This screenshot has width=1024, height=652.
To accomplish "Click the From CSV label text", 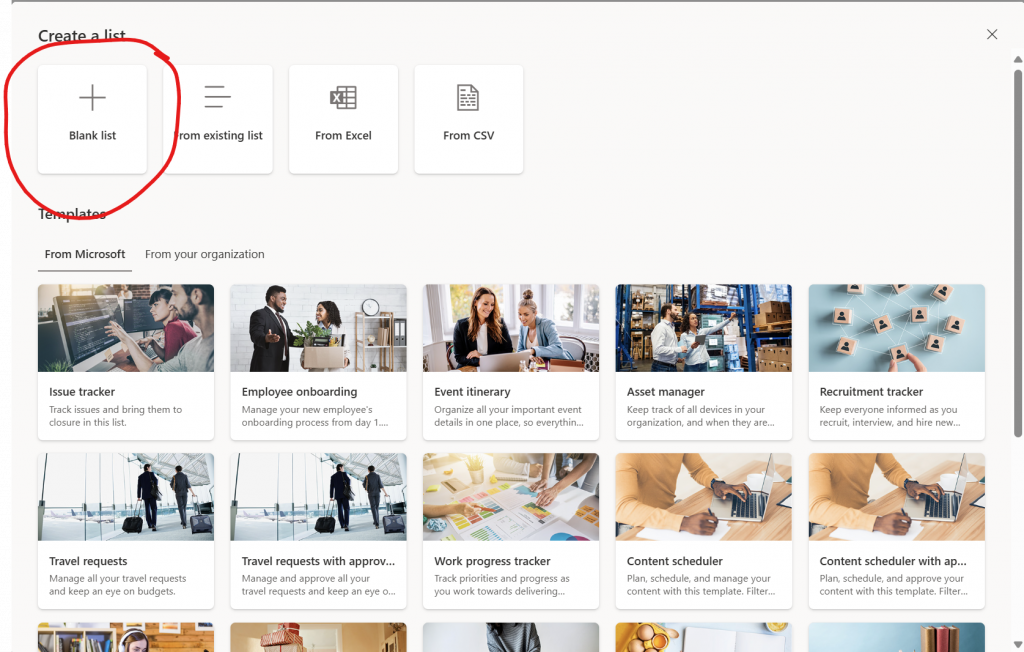I will (468, 136).
